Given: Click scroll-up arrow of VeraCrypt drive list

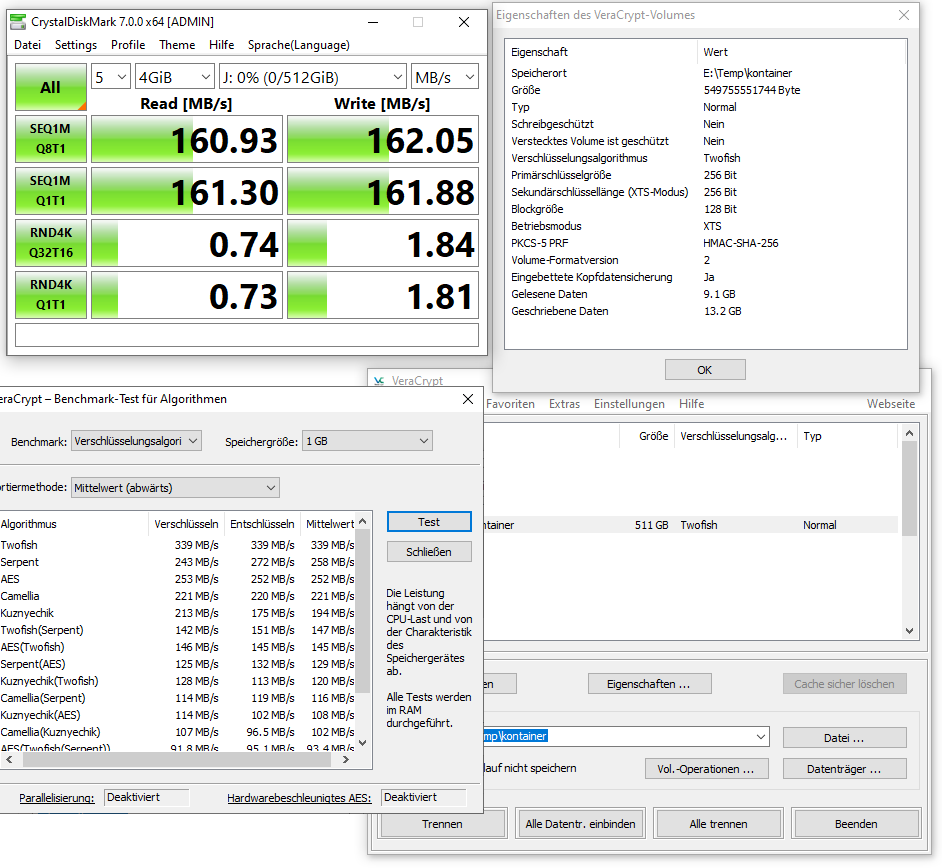Looking at the screenshot, I should (x=910, y=434).
